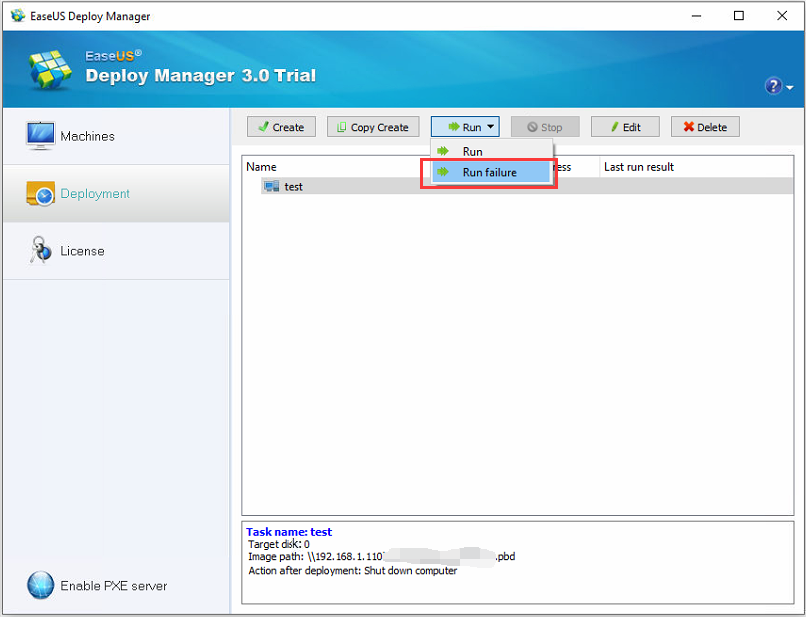Click the copy icon on Copy Create
The height and width of the screenshot is (617, 807).
tap(341, 127)
